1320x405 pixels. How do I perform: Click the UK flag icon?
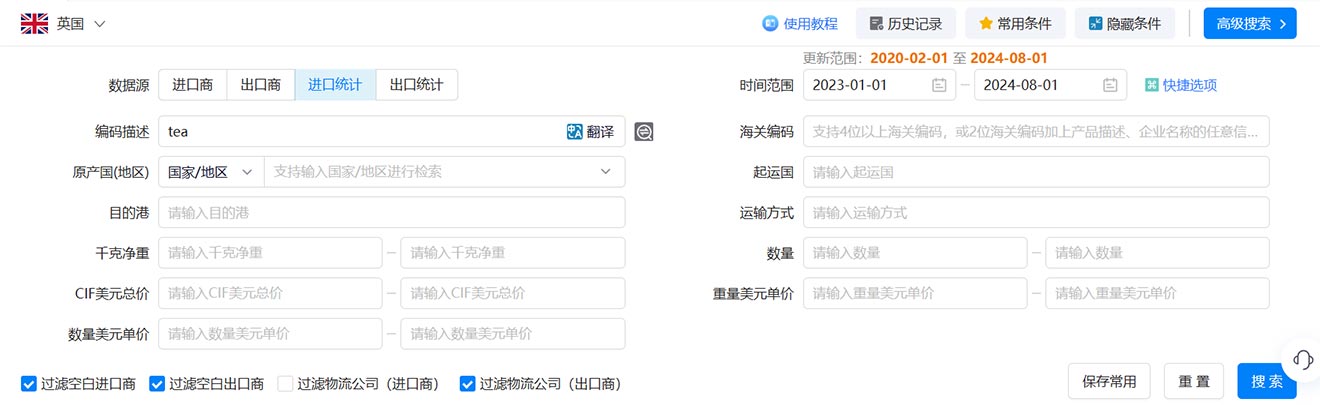coord(35,24)
